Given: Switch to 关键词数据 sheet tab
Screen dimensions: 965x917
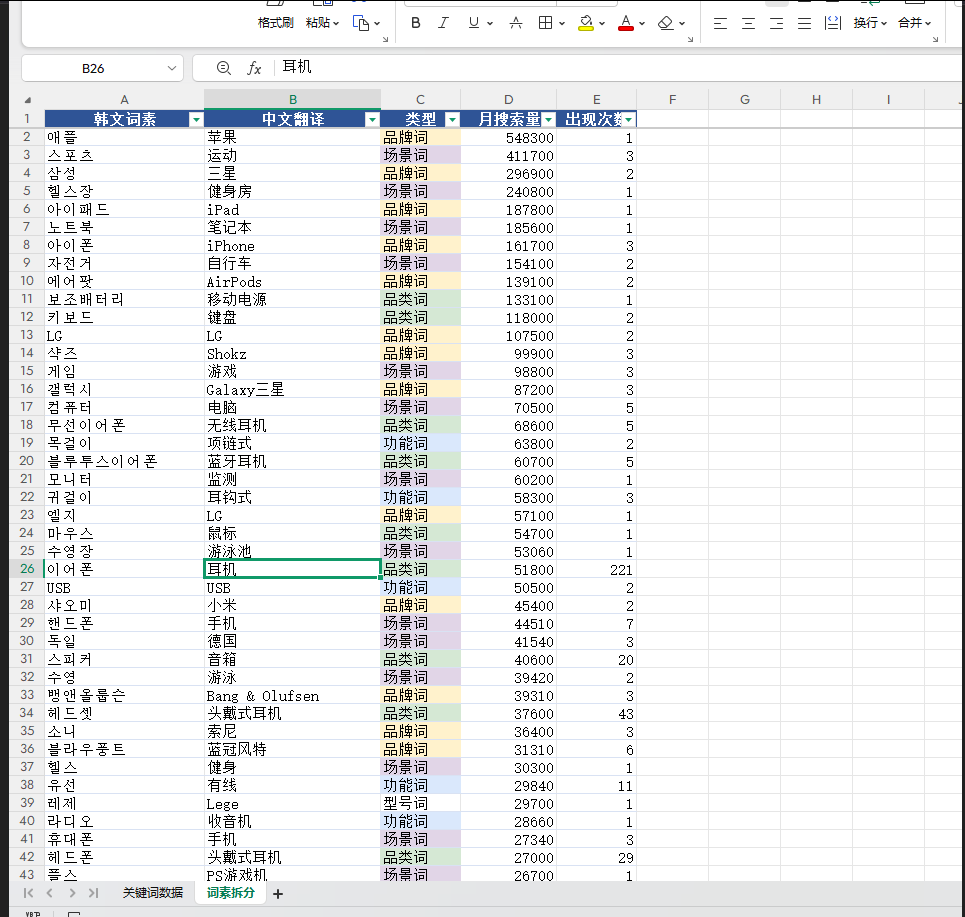Looking at the screenshot, I should tap(153, 893).
